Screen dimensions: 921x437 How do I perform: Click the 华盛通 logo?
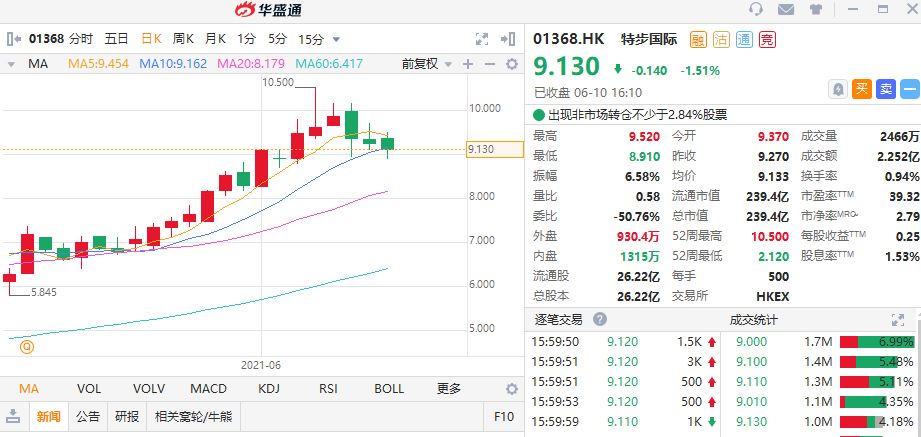tap(268, 9)
